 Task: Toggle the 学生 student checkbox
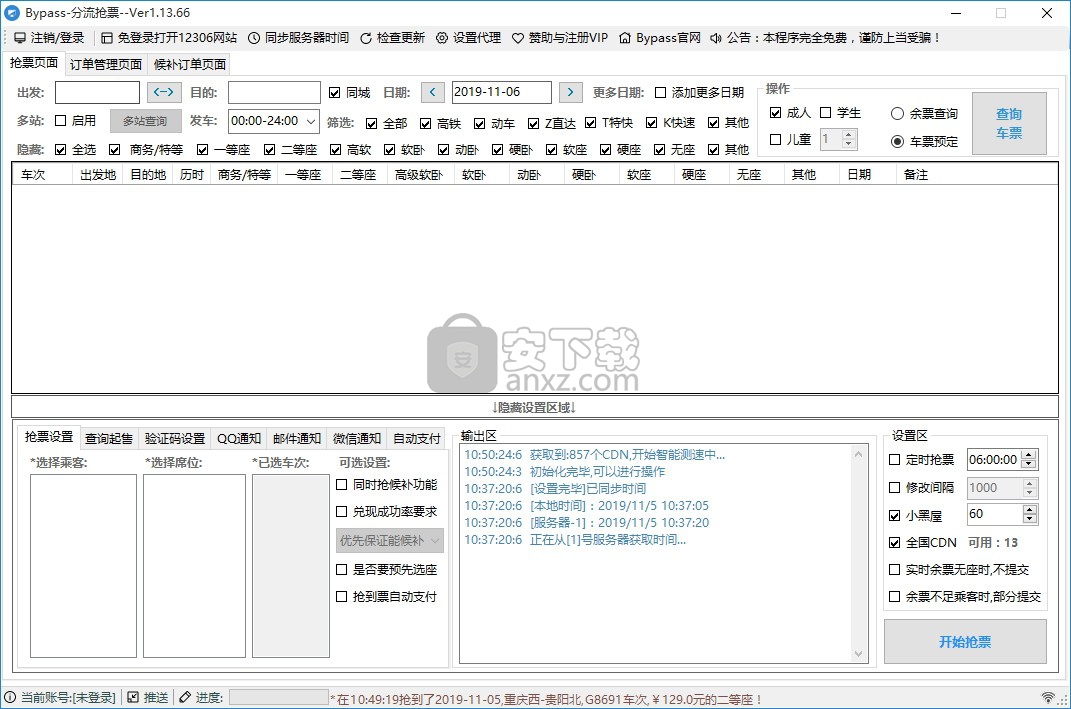click(x=826, y=113)
